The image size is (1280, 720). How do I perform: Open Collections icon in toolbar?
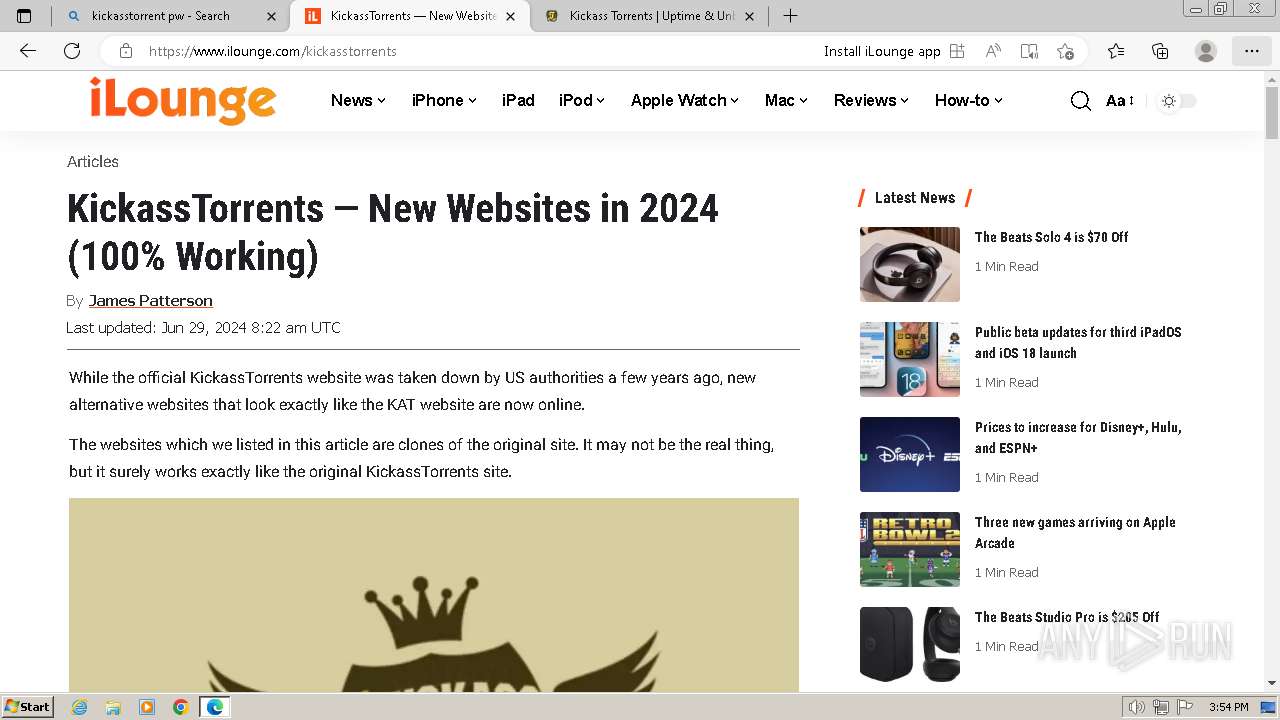(x=1160, y=51)
